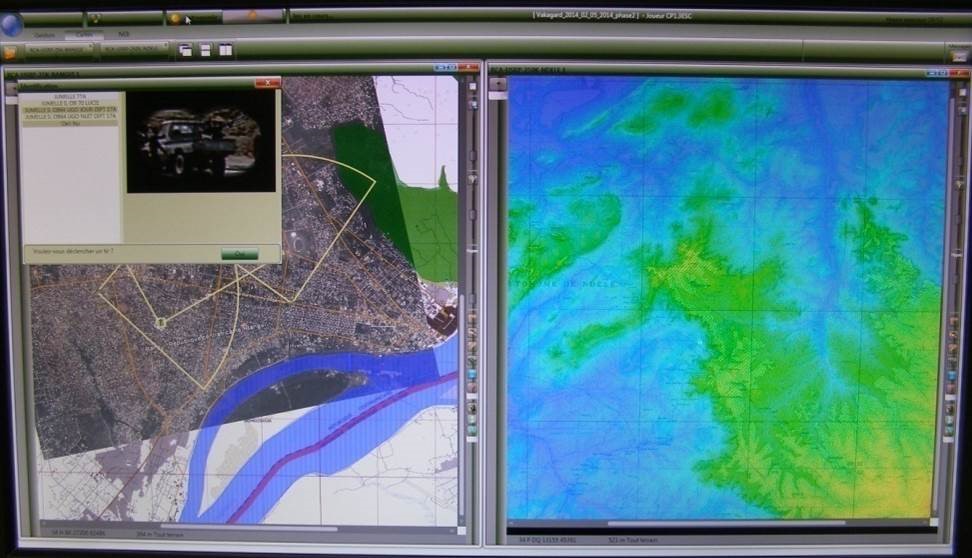This screenshot has width=972, height=558.
Task: Click the orange icon in the top bar
Action: [x=251, y=16]
